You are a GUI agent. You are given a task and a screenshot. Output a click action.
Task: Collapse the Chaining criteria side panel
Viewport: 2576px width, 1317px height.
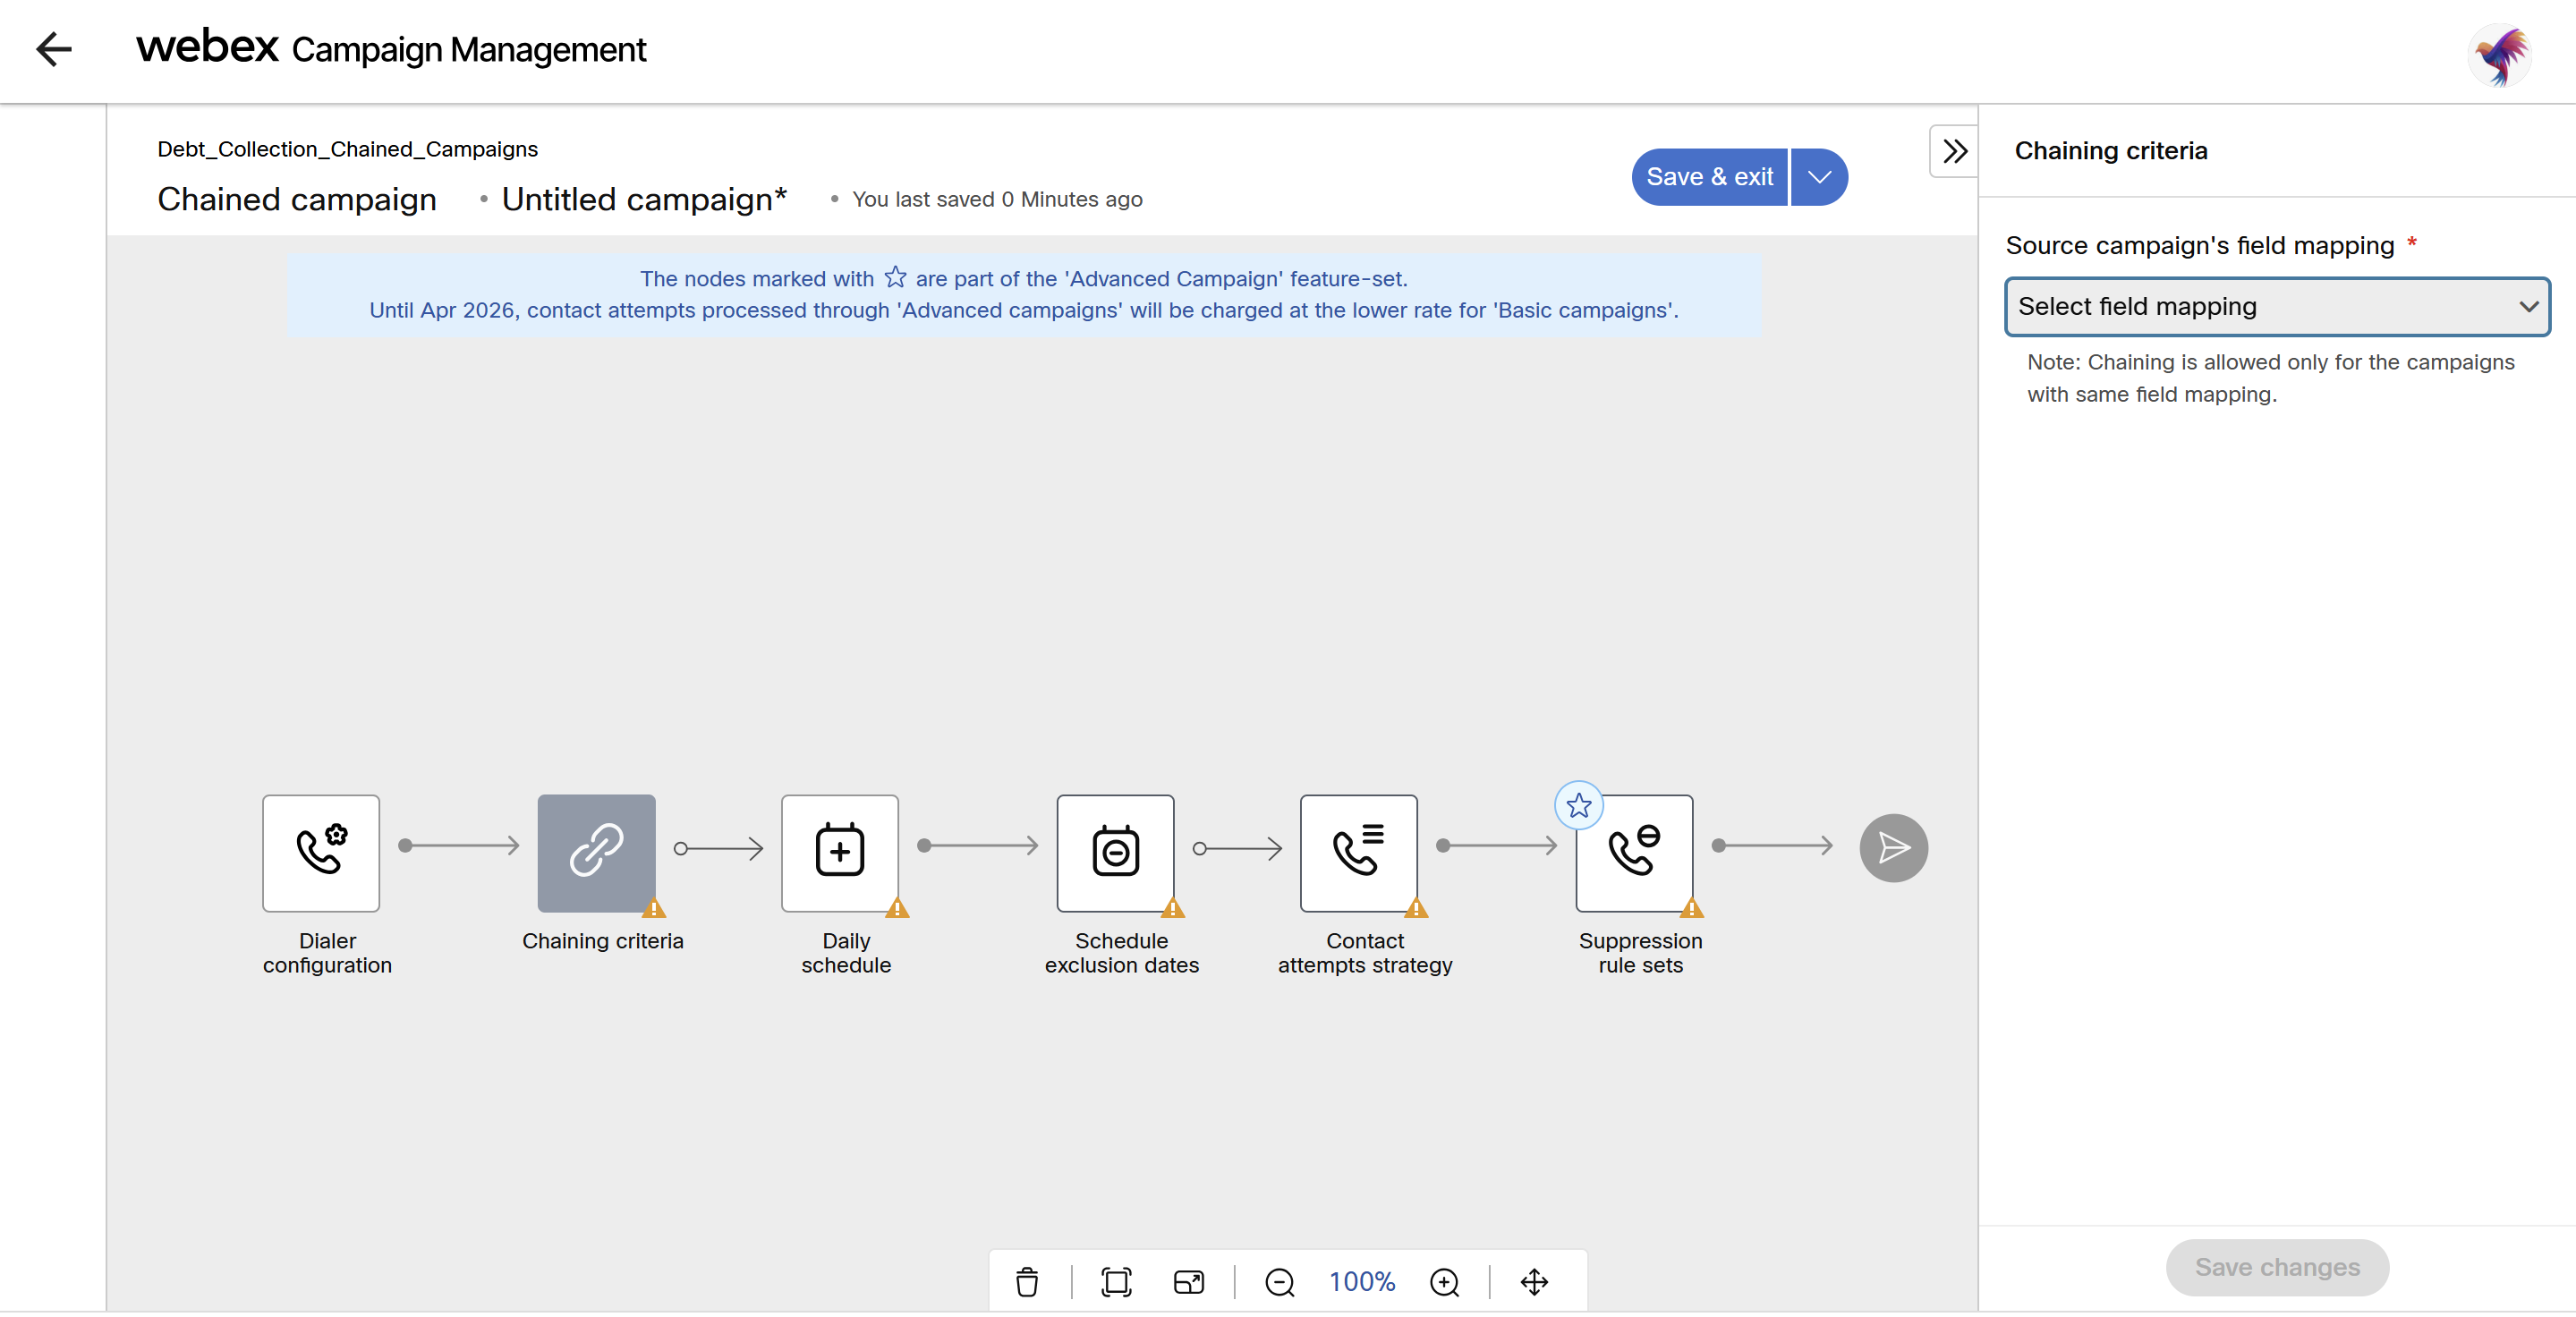tap(1954, 151)
